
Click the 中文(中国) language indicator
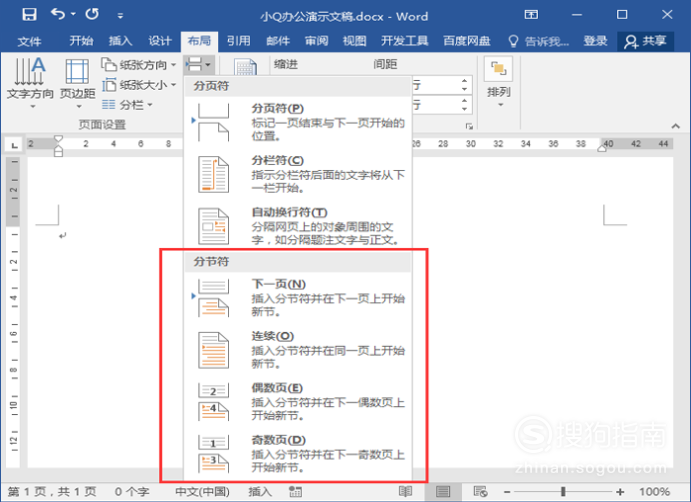tap(202, 491)
